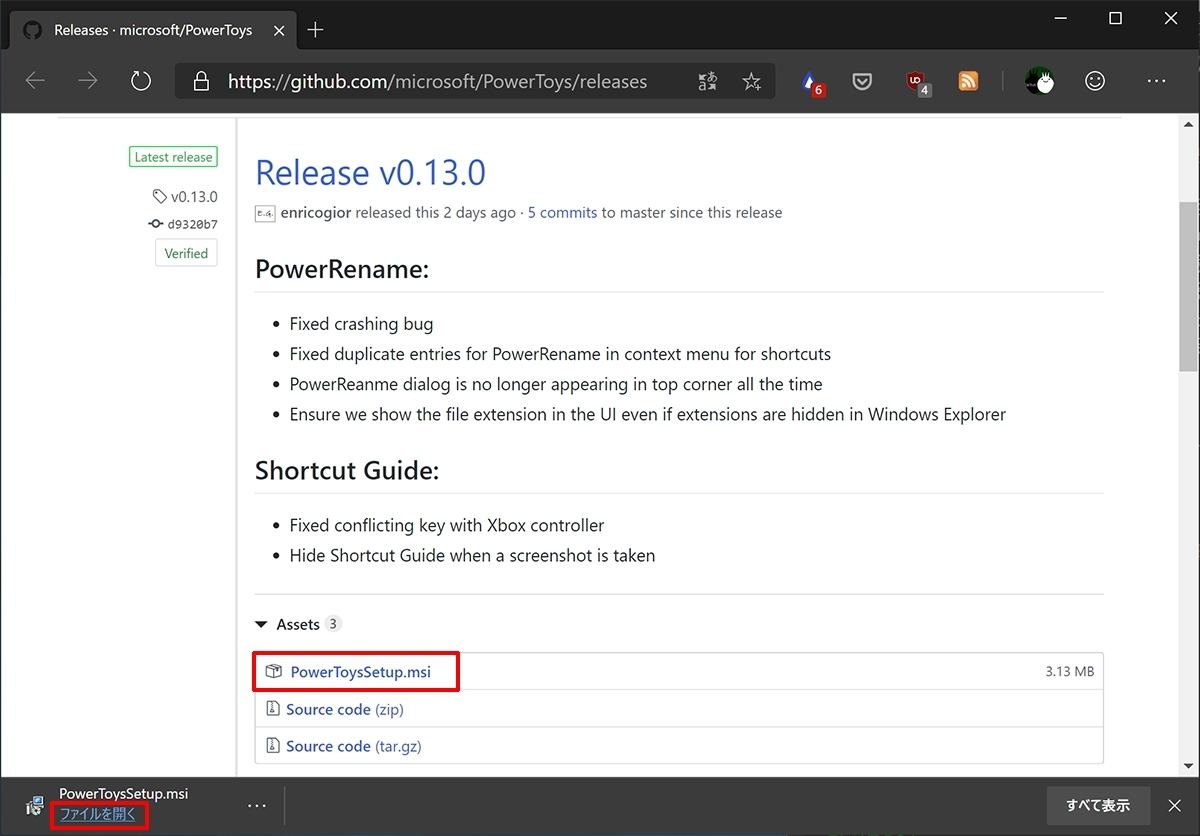Click the PowerToysSetup.msi name in the download bar
The width and height of the screenshot is (1200, 836).
(123, 793)
